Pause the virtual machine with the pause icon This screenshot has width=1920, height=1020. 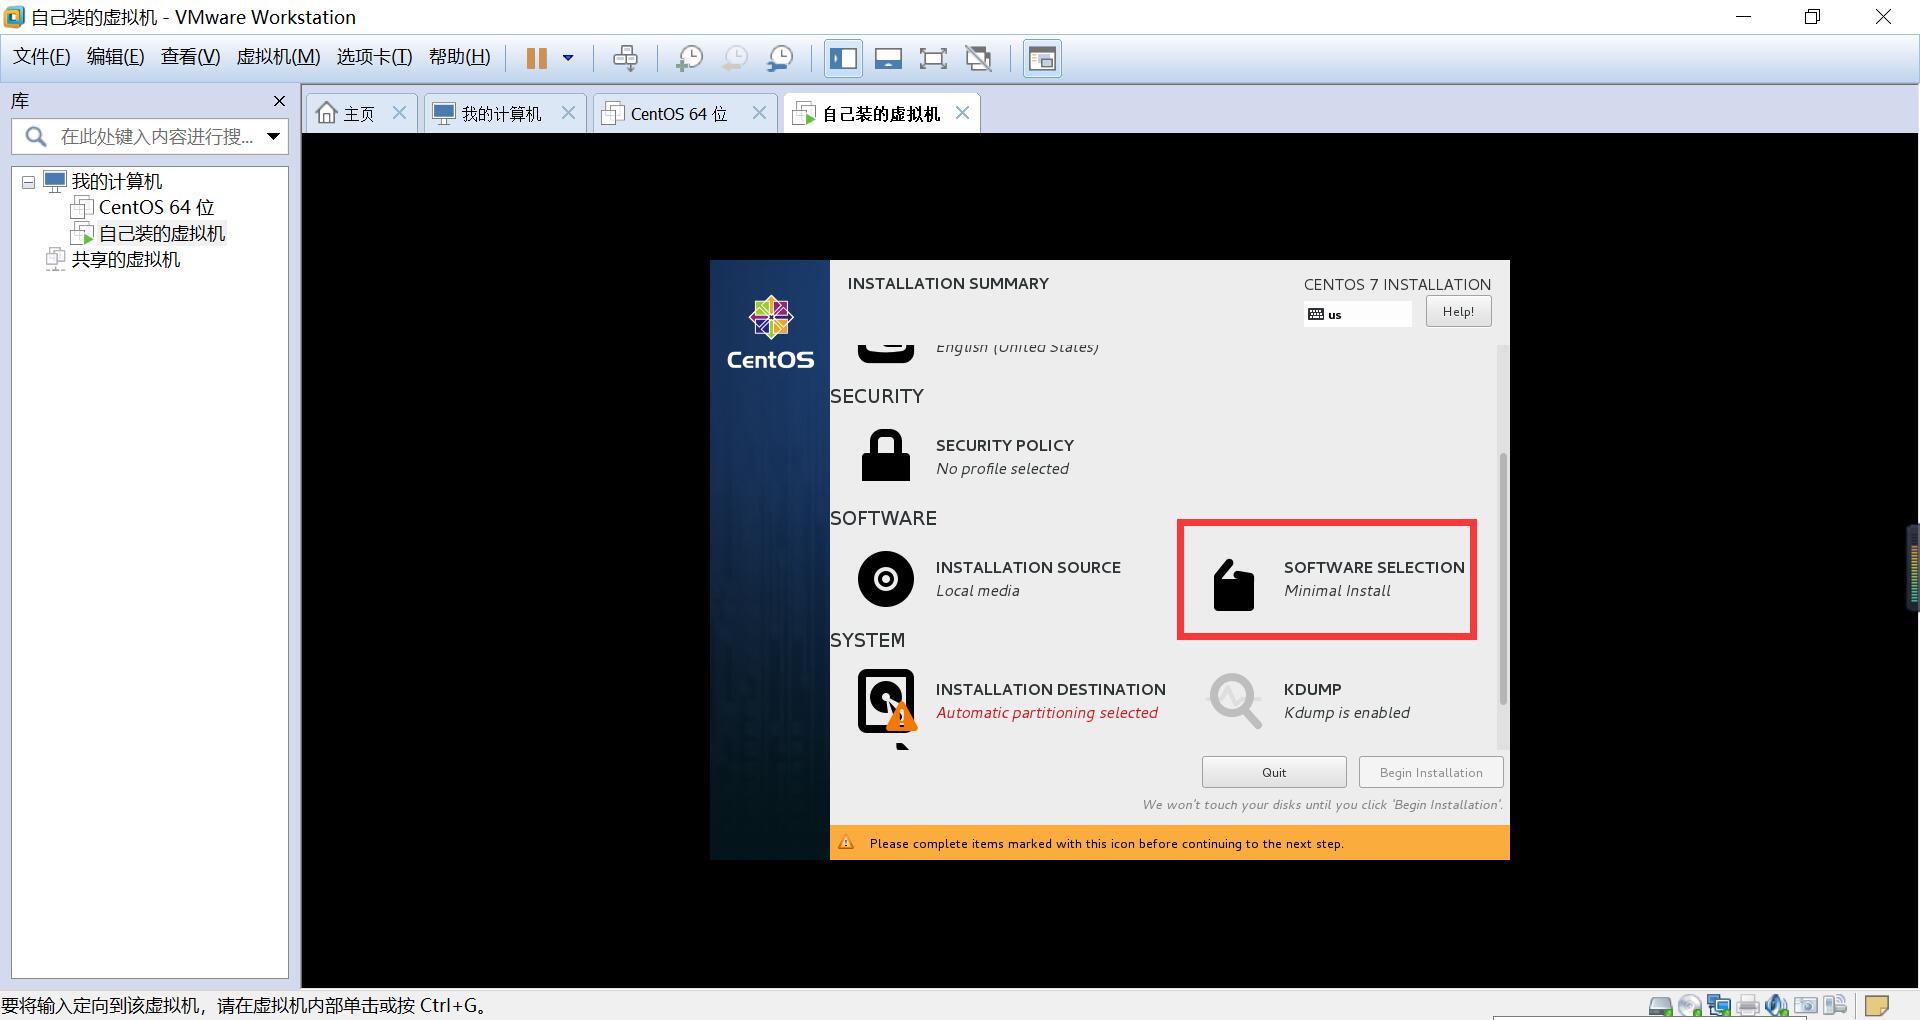coord(537,58)
